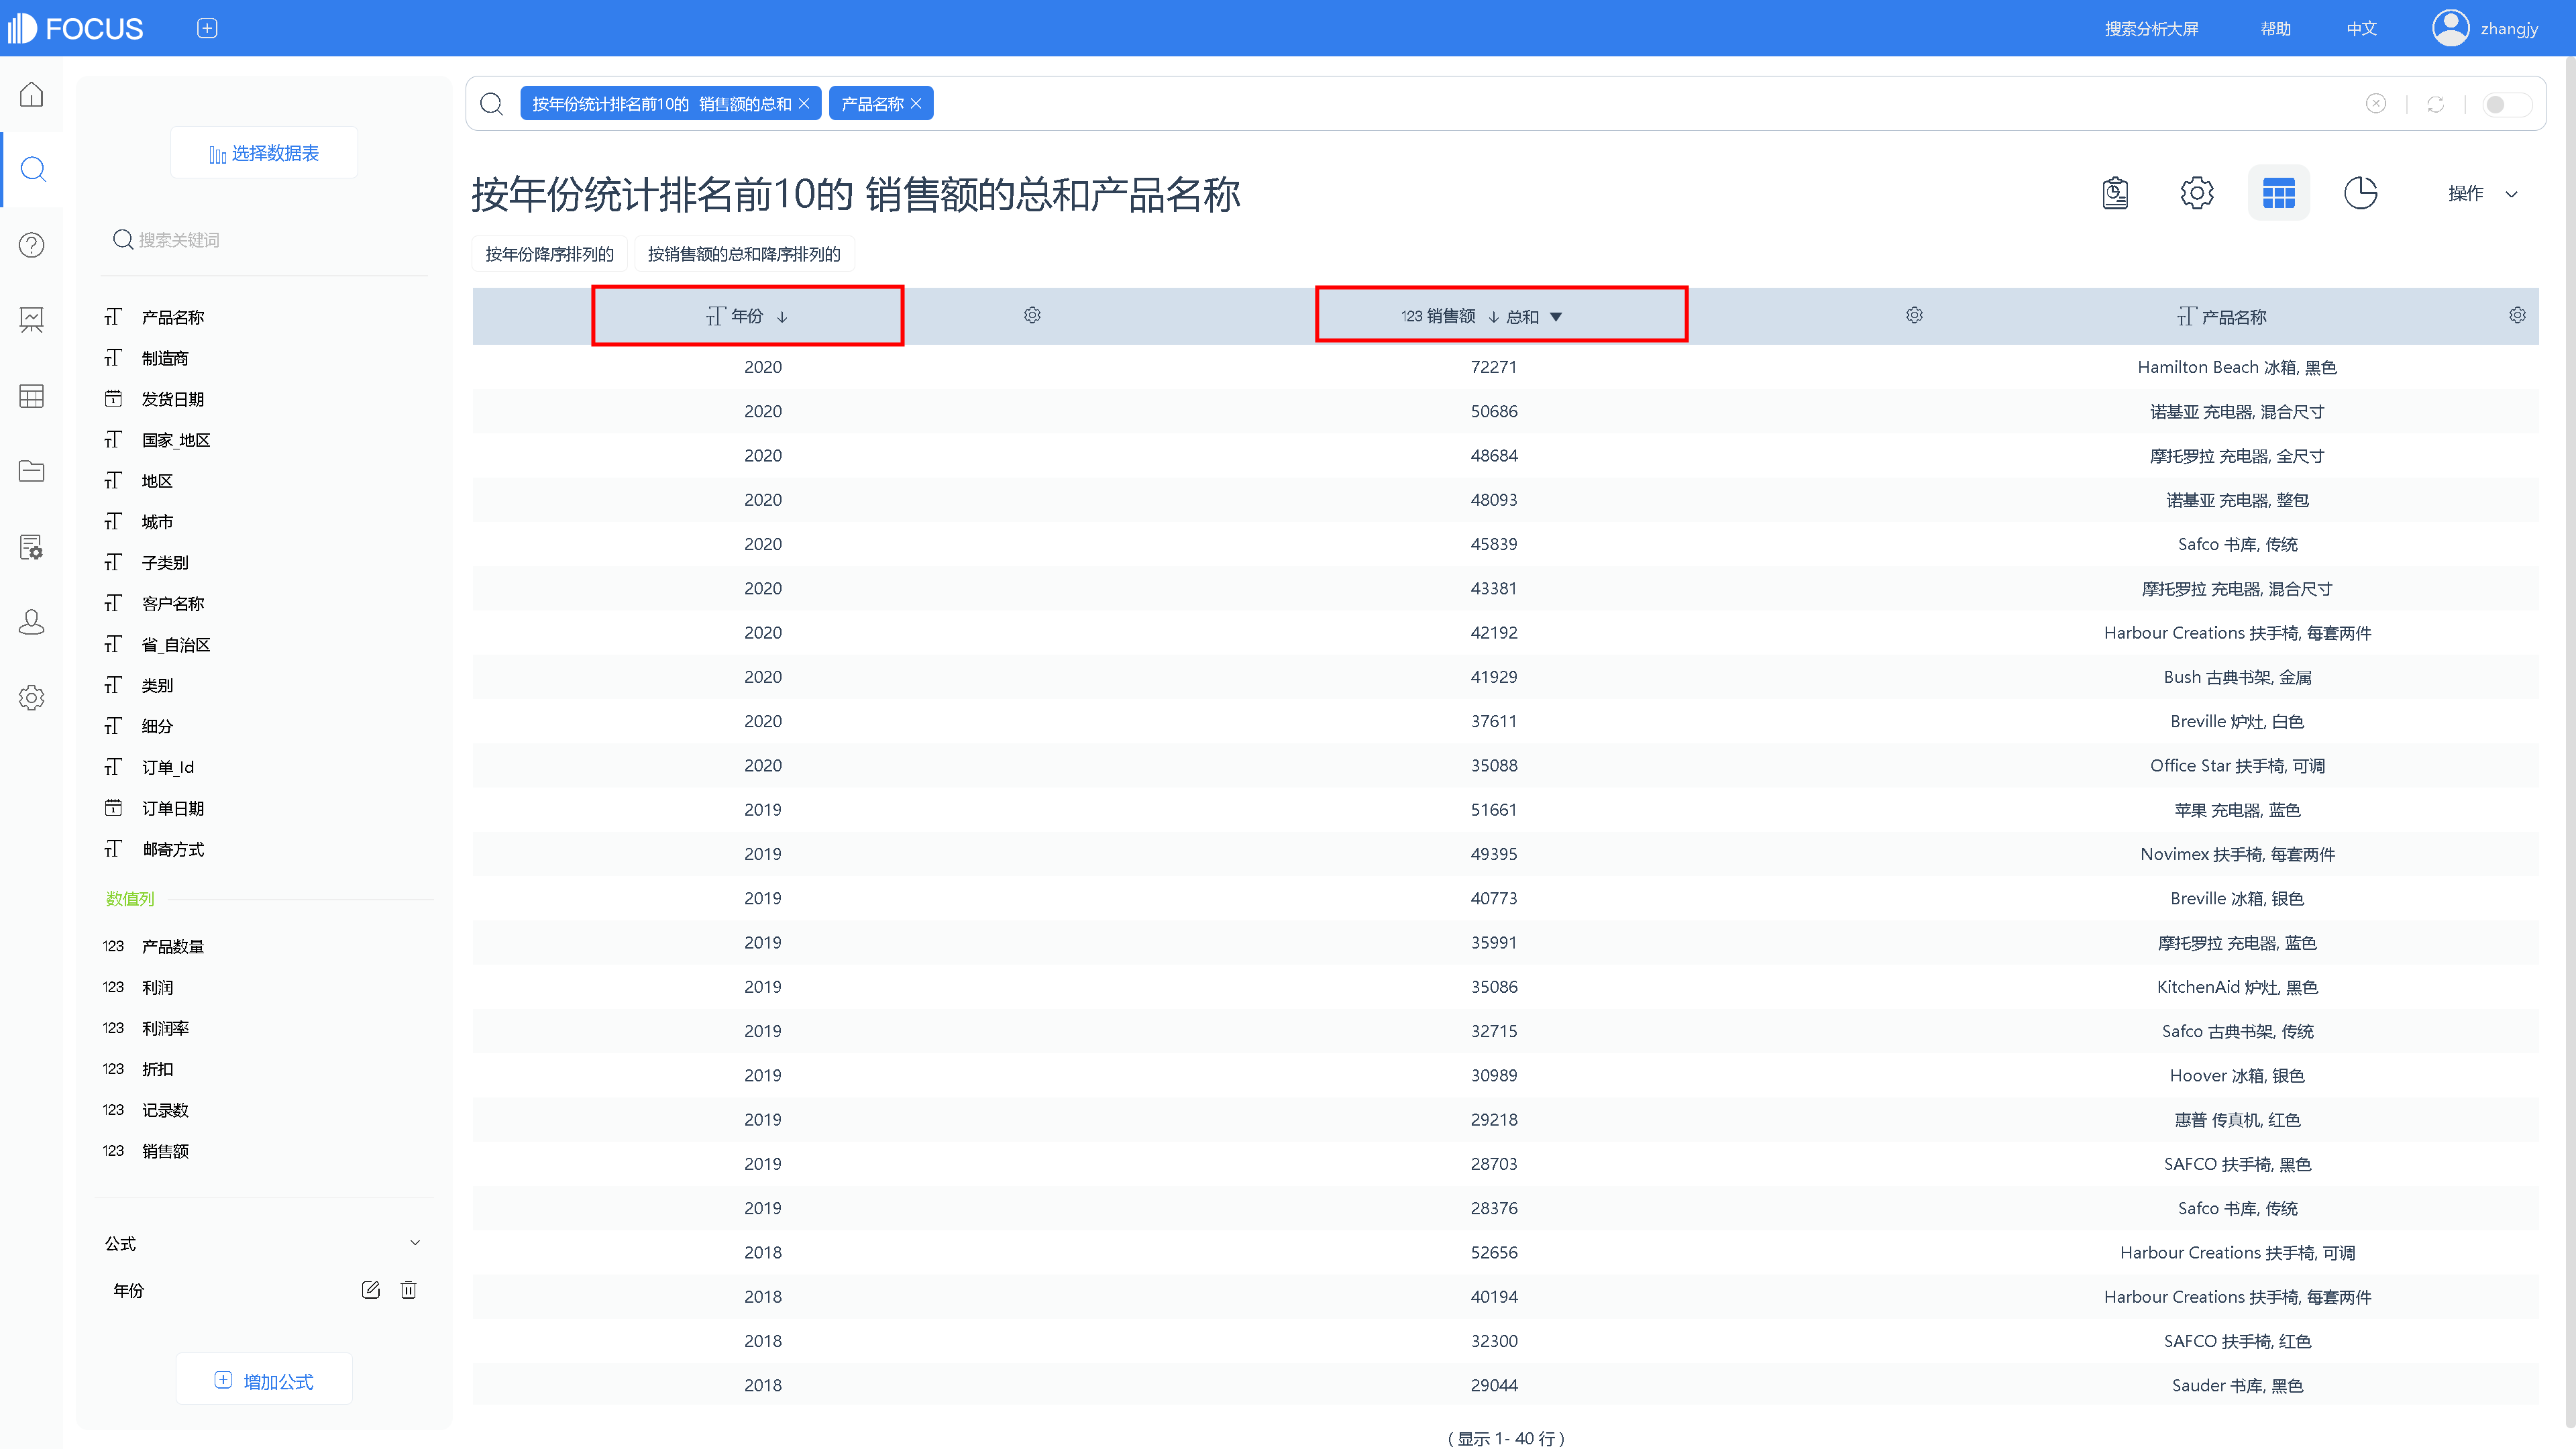Select the 发货日期 field
The width and height of the screenshot is (2576, 1449).
[x=173, y=399]
